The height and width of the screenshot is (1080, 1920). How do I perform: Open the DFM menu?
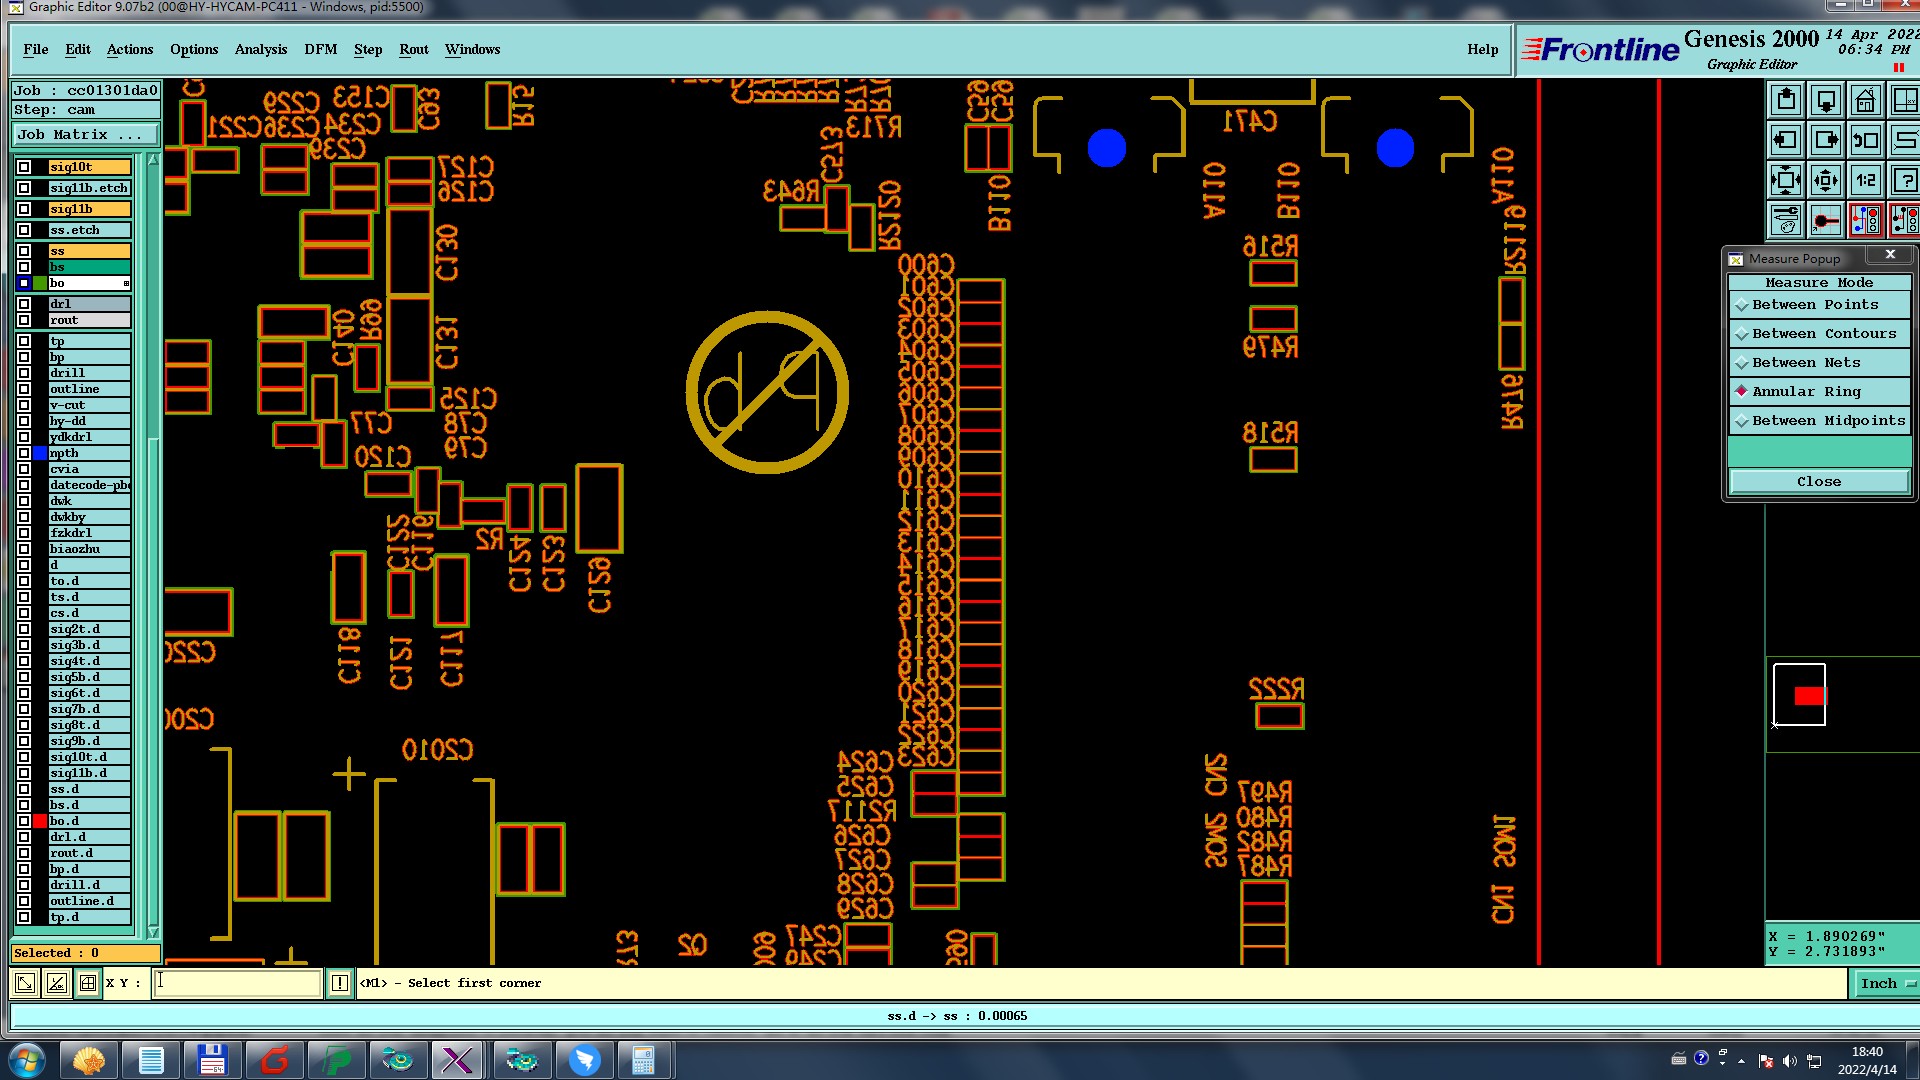point(320,50)
